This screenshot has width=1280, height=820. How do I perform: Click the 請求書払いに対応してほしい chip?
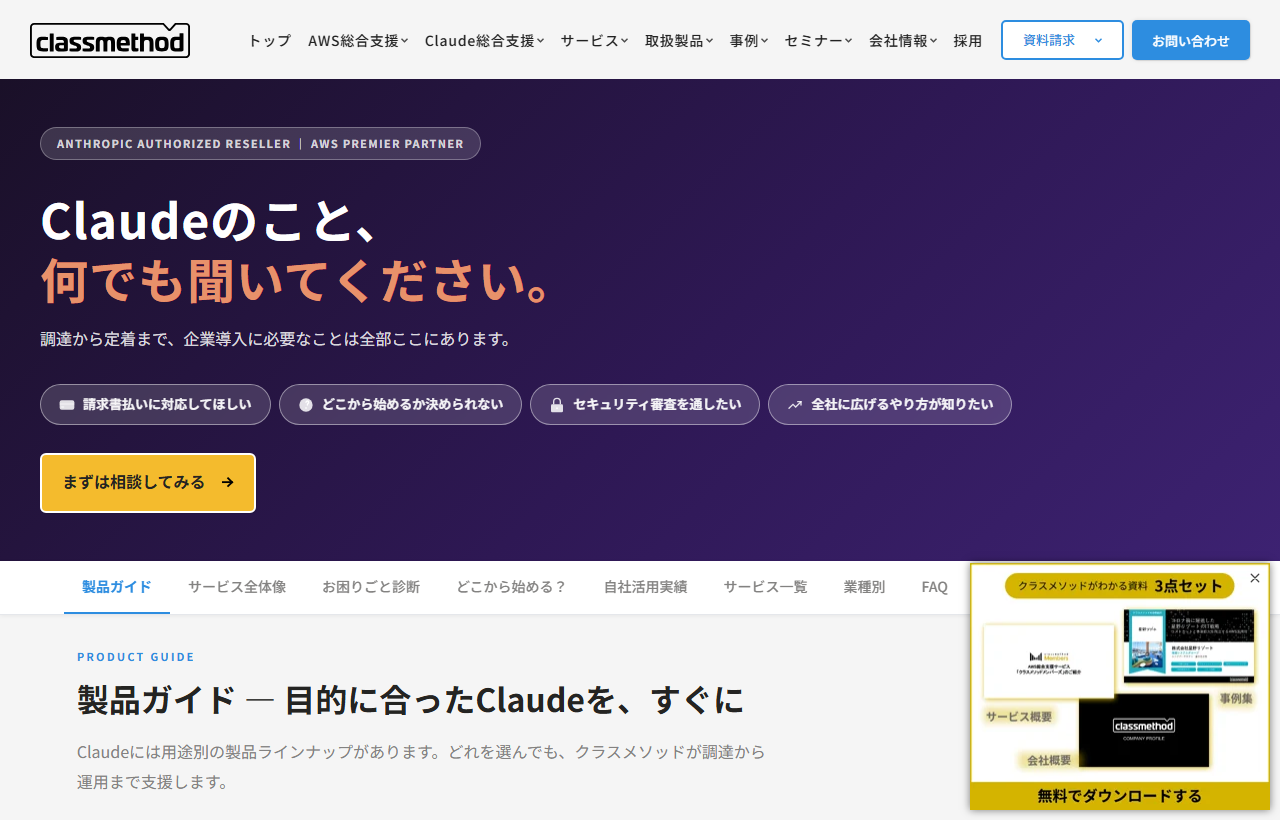[x=155, y=404]
